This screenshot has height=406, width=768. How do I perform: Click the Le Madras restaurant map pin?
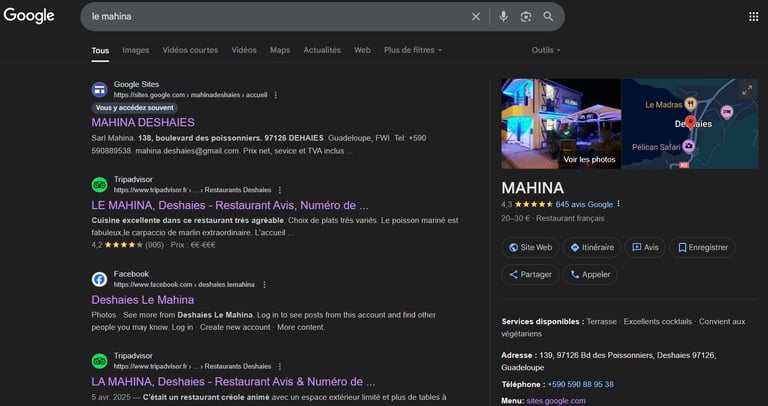[690, 104]
